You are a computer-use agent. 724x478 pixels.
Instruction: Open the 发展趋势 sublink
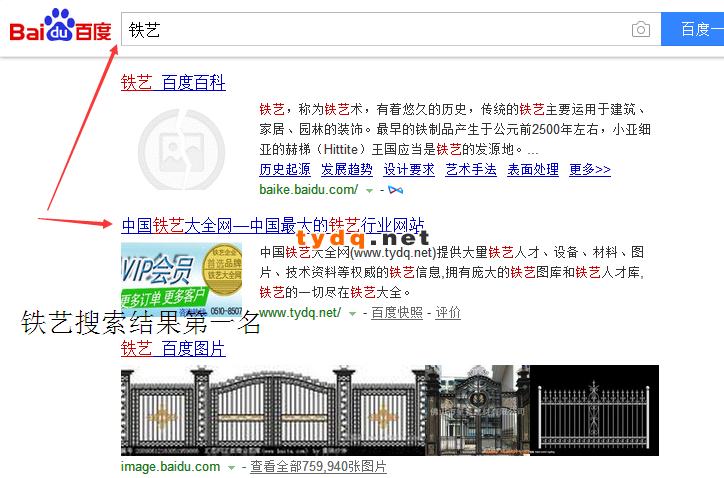[347, 169]
